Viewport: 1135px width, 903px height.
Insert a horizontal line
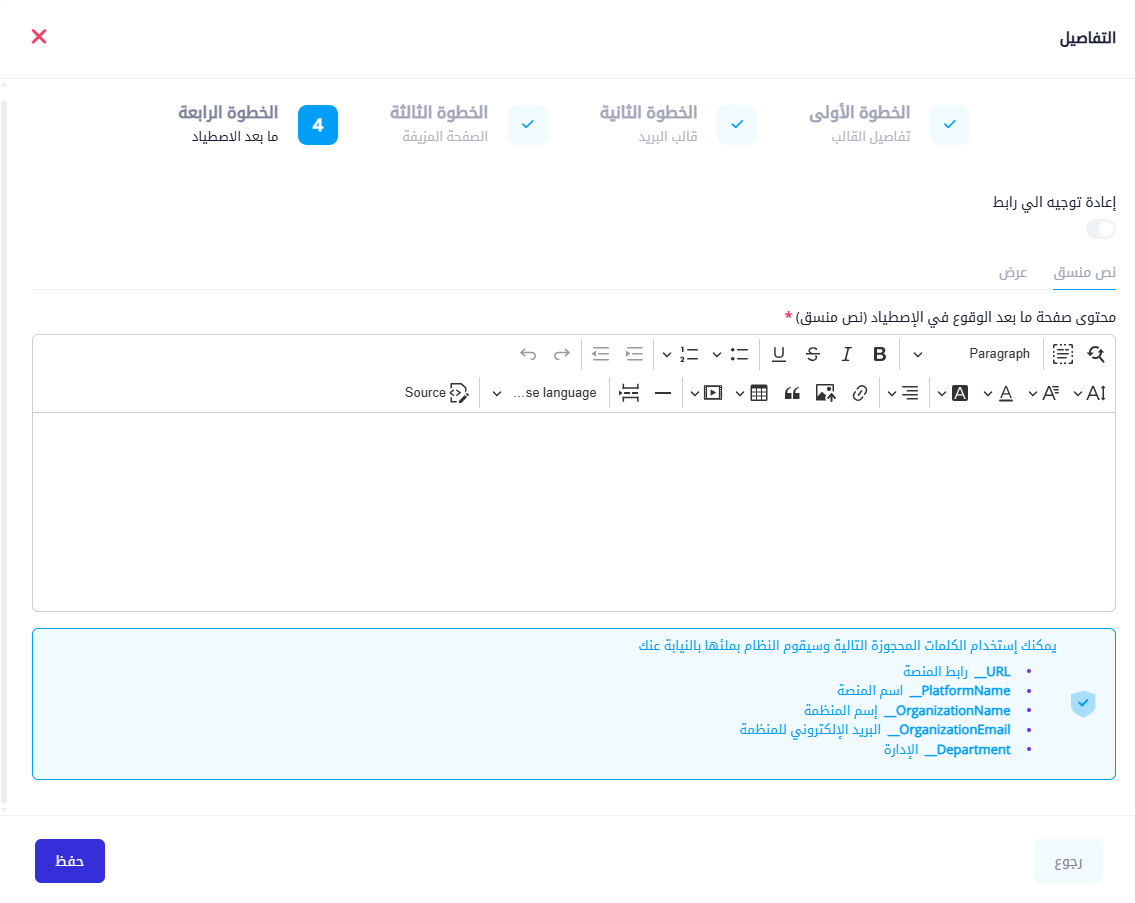[663, 393]
